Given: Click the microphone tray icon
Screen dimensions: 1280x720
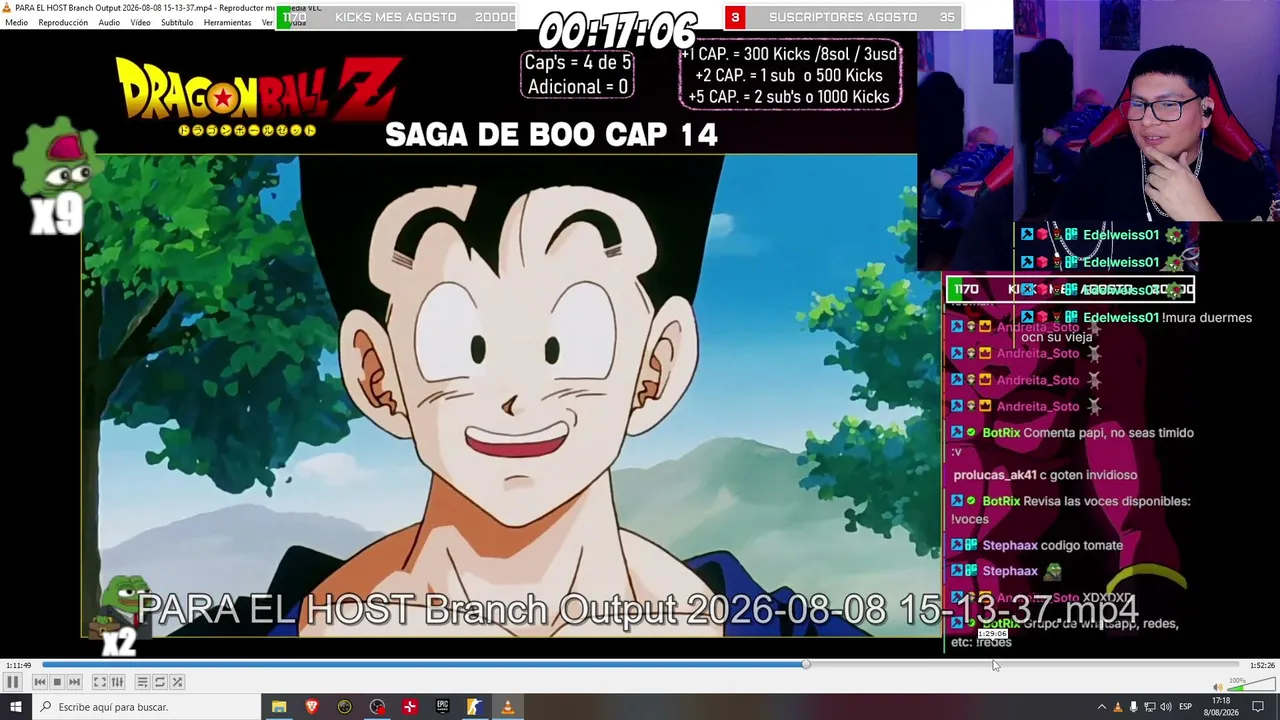Looking at the screenshot, I should point(1133,707).
